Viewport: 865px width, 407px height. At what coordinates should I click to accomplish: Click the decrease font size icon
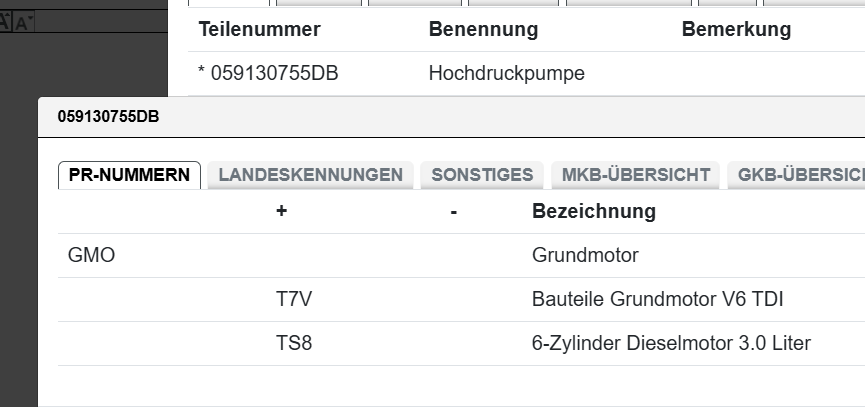click(x=23, y=22)
